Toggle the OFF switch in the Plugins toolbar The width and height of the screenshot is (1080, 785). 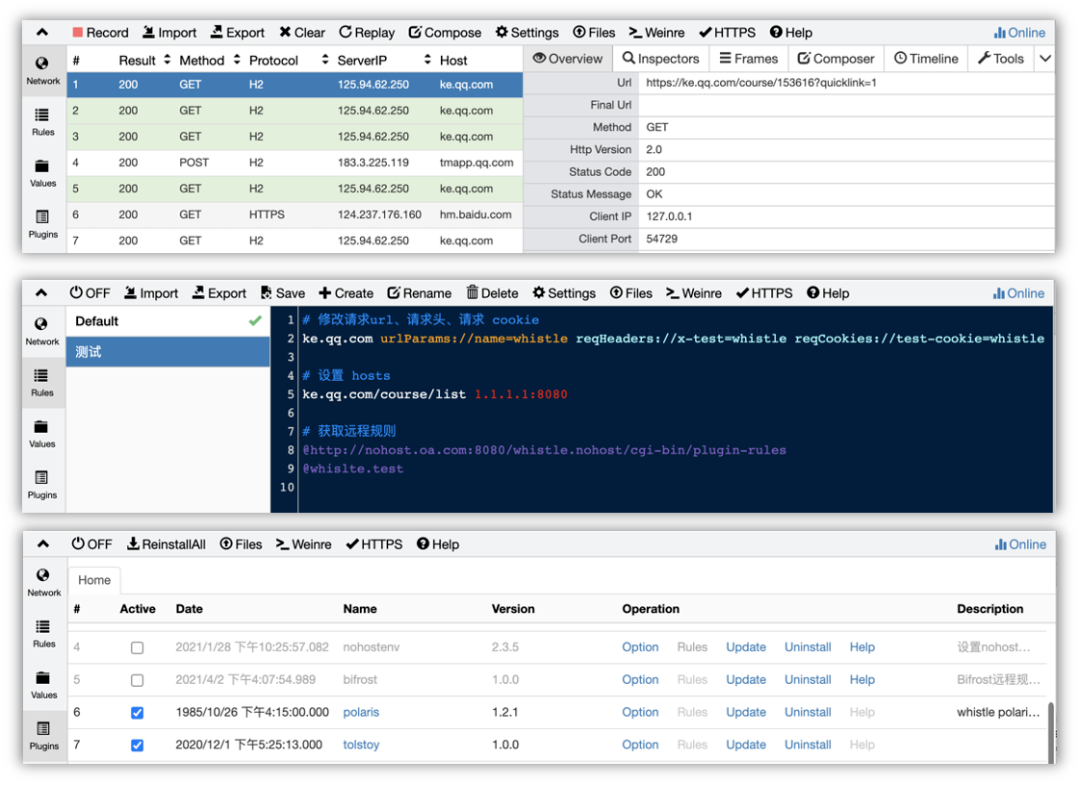pyautogui.click(x=92, y=544)
